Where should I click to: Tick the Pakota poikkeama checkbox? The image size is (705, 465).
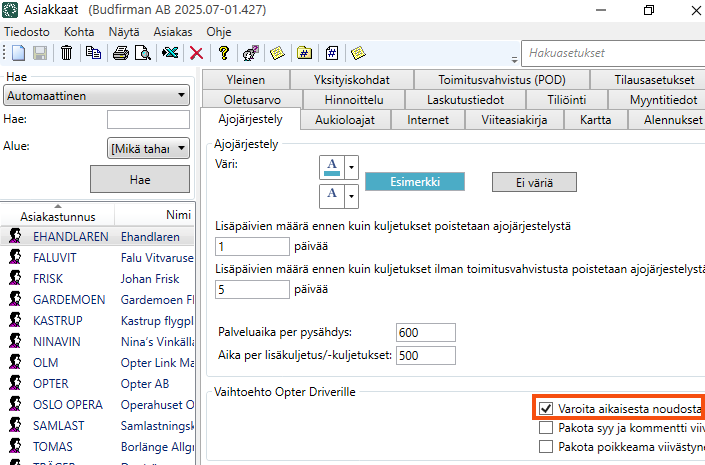(x=546, y=446)
